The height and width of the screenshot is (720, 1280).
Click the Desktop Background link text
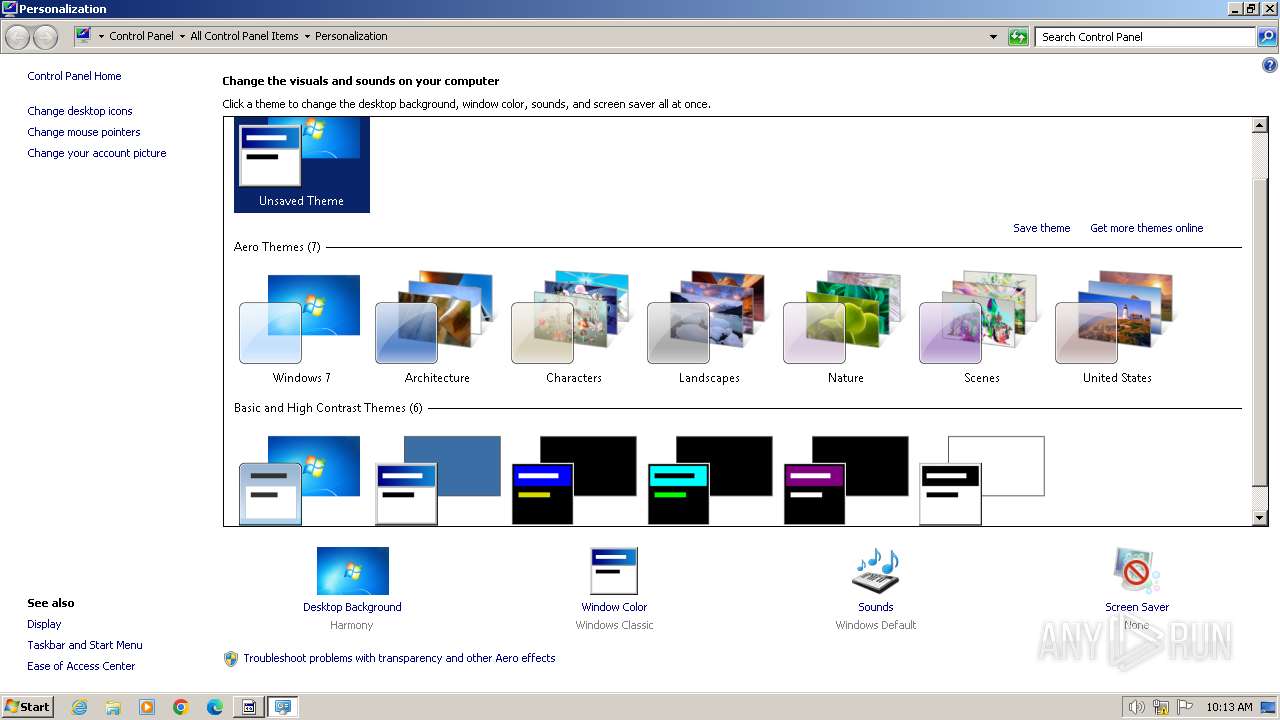tap(352, 607)
